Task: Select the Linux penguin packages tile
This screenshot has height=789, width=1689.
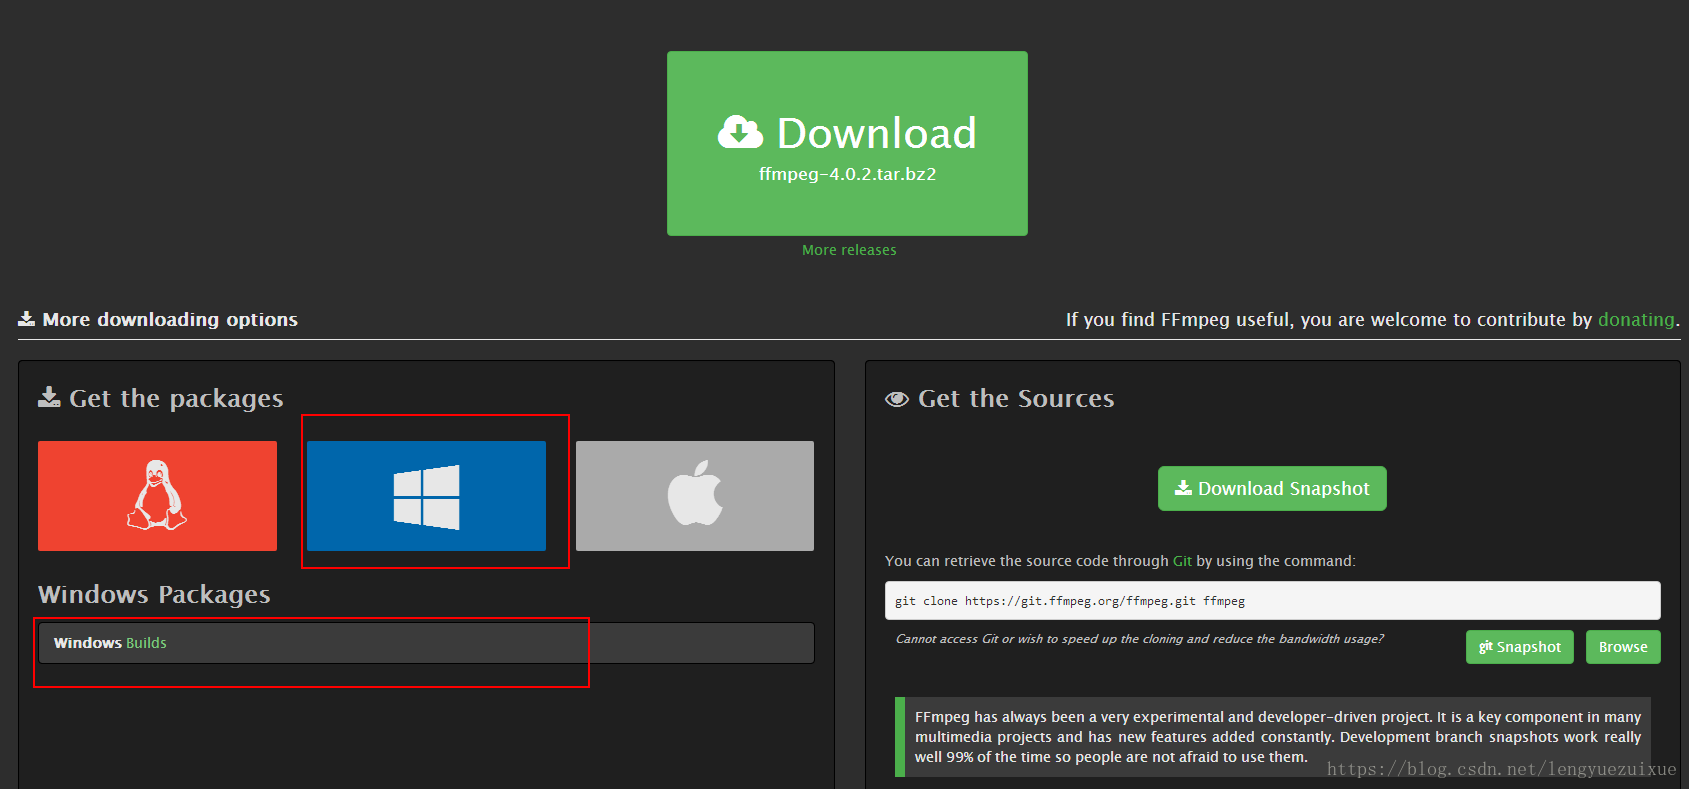Action: click(157, 496)
